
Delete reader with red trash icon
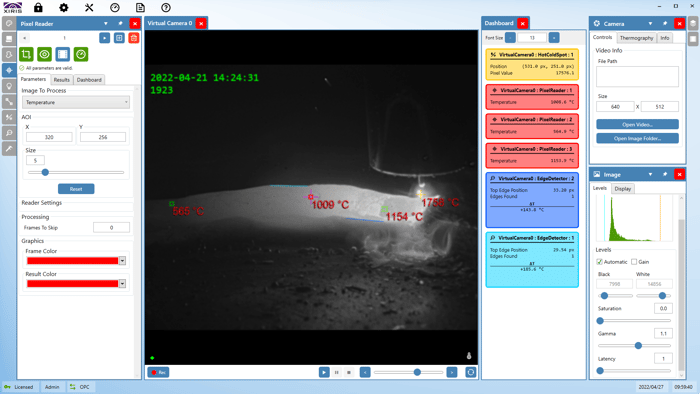click(x=133, y=38)
